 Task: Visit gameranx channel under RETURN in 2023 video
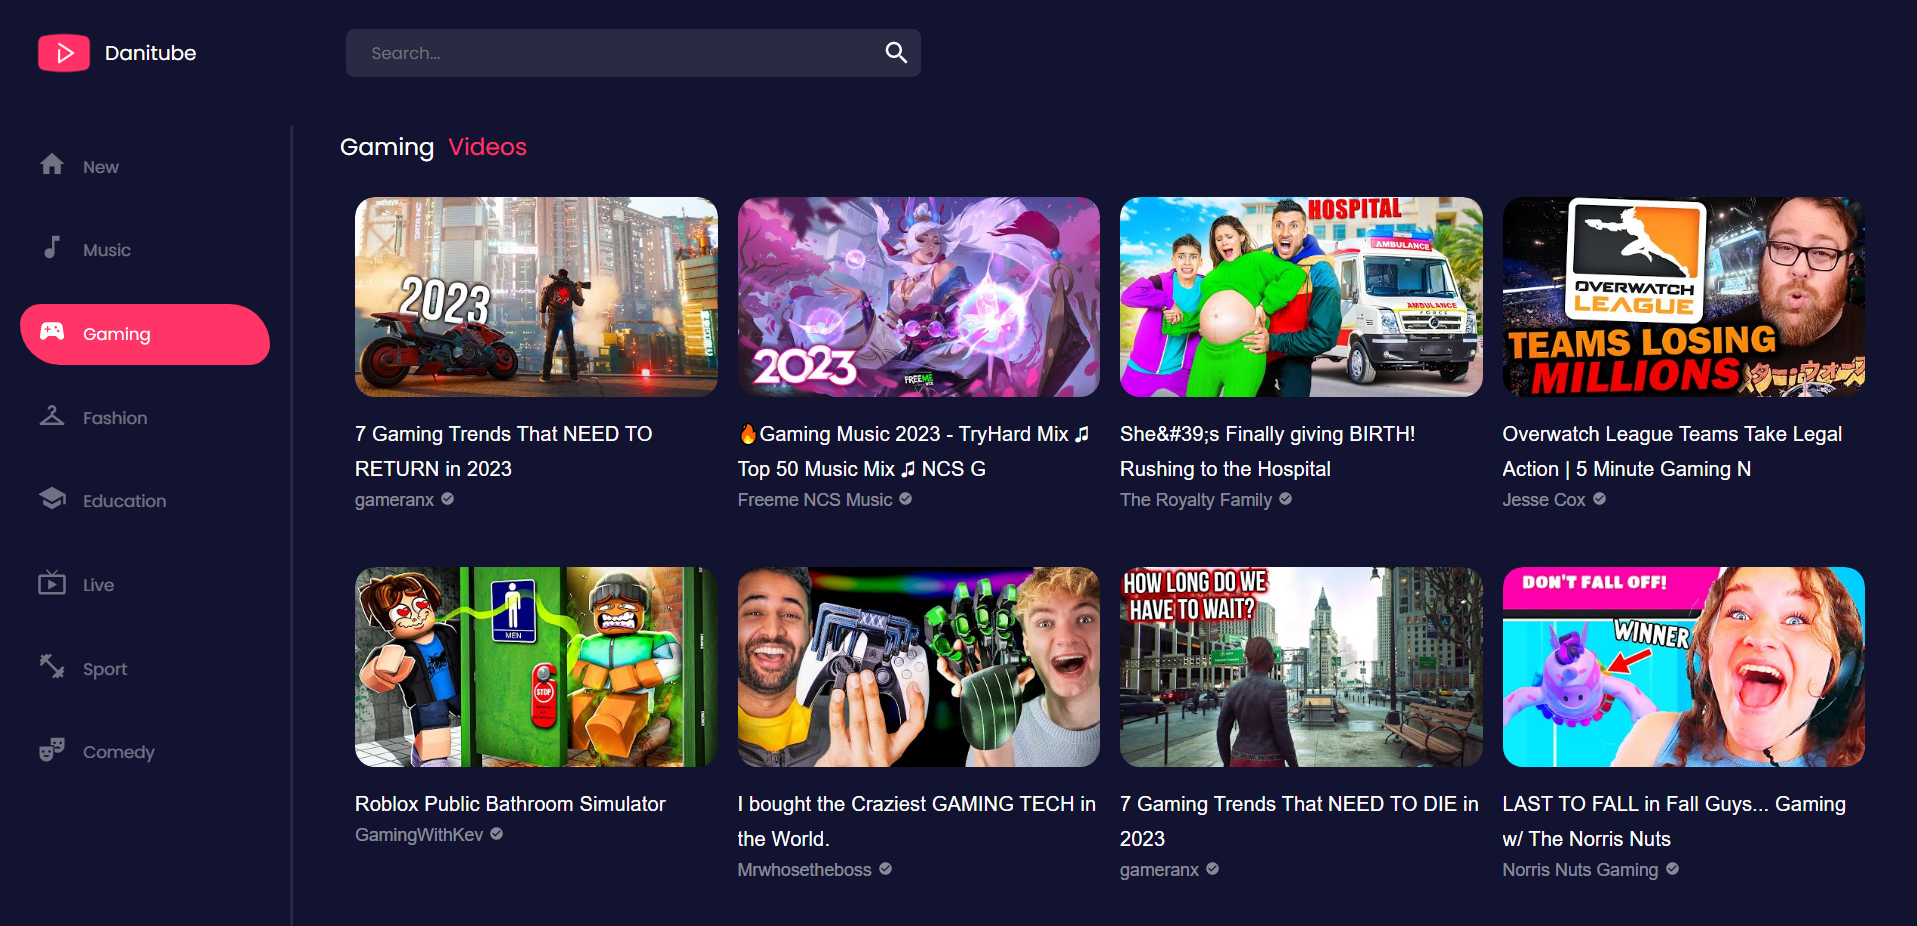coord(394,500)
